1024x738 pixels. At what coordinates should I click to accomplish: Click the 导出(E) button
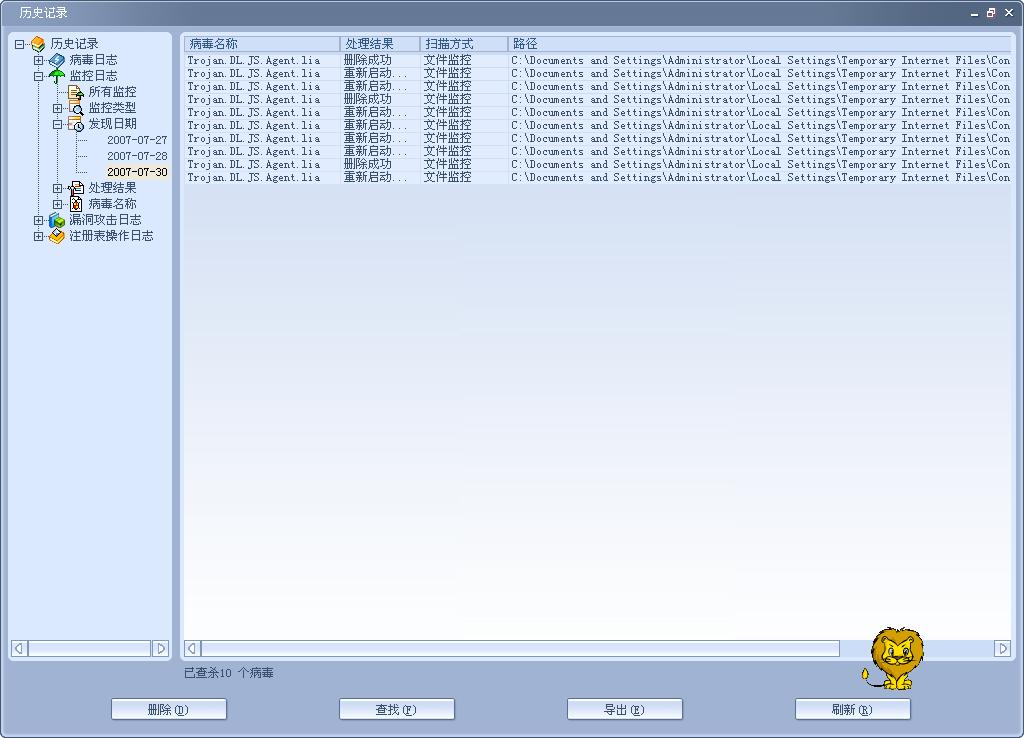tap(624, 709)
